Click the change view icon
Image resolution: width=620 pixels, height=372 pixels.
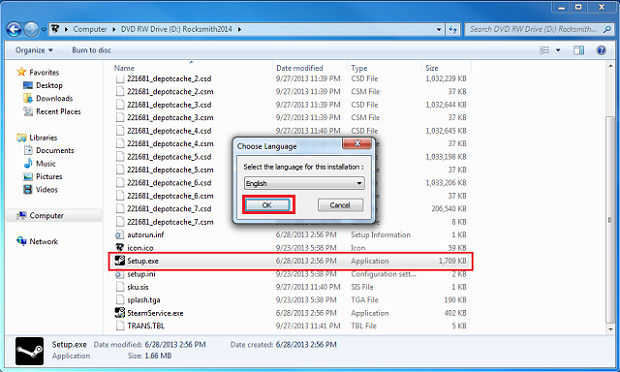tap(545, 50)
